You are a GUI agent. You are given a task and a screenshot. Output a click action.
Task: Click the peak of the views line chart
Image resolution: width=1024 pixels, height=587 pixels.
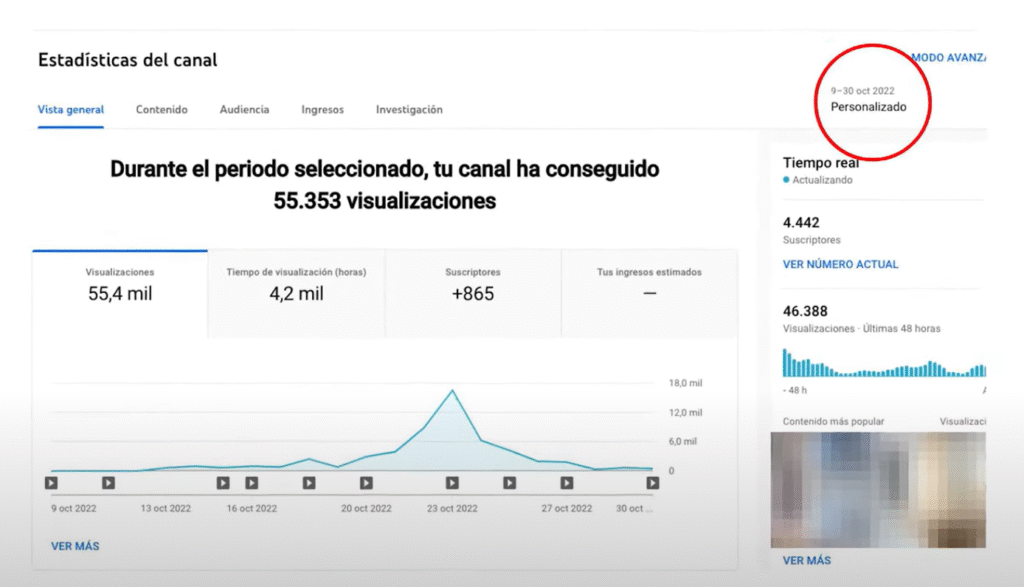pyautogui.click(x=452, y=390)
